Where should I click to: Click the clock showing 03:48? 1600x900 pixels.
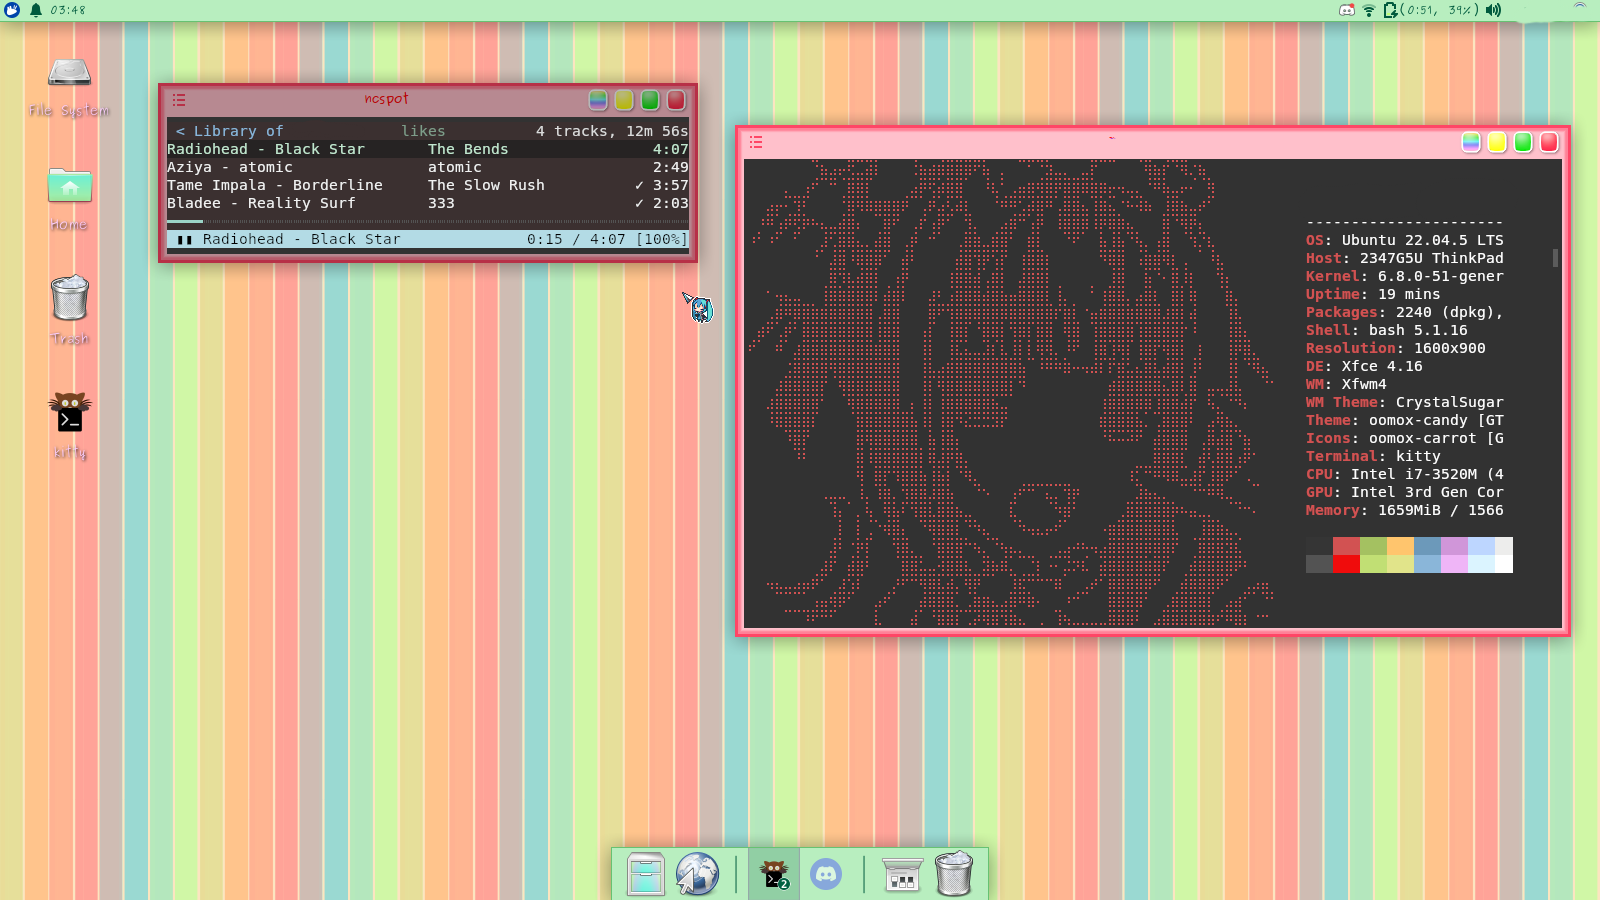(68, 10)
